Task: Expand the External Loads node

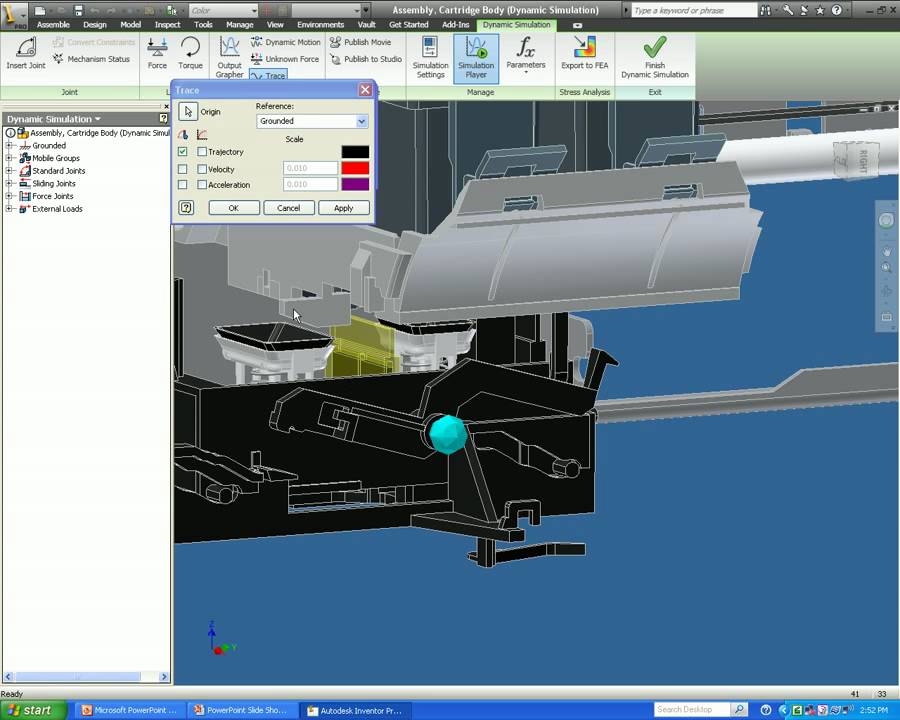Action: (x=9, y=208)
